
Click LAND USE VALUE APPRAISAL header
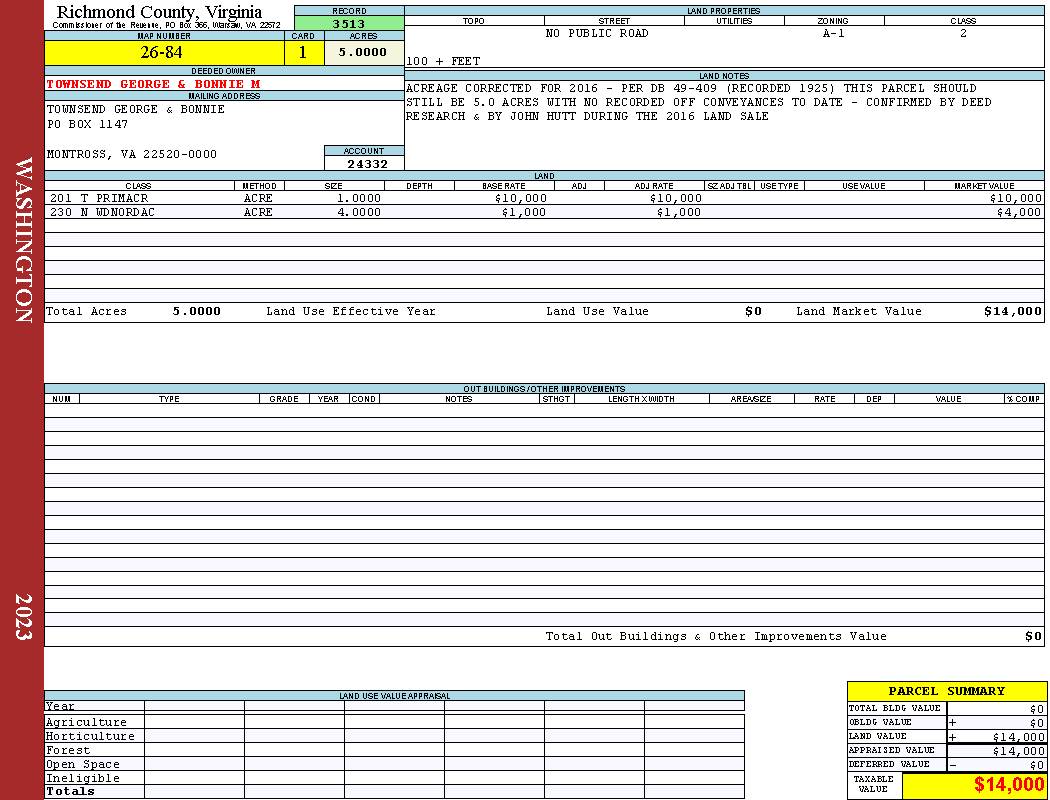click(394, 696)
